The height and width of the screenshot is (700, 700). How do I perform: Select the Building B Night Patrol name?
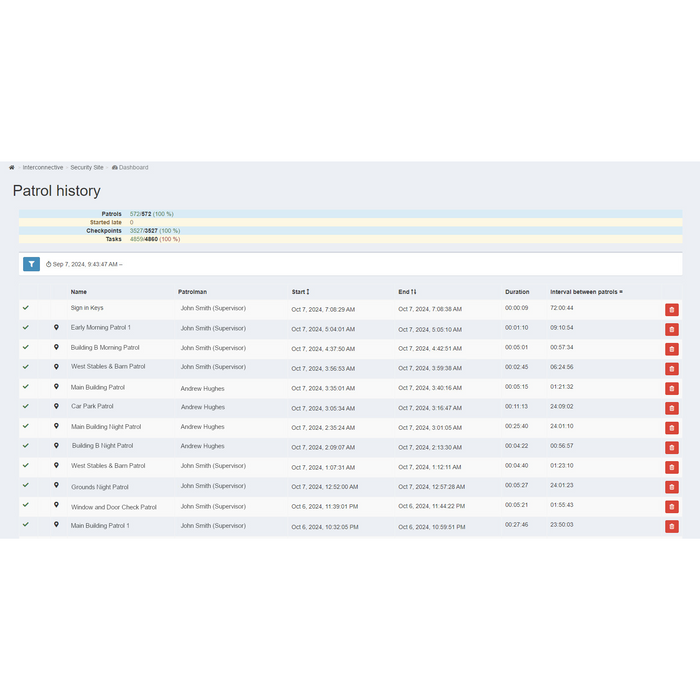click(x=103, y=446)
